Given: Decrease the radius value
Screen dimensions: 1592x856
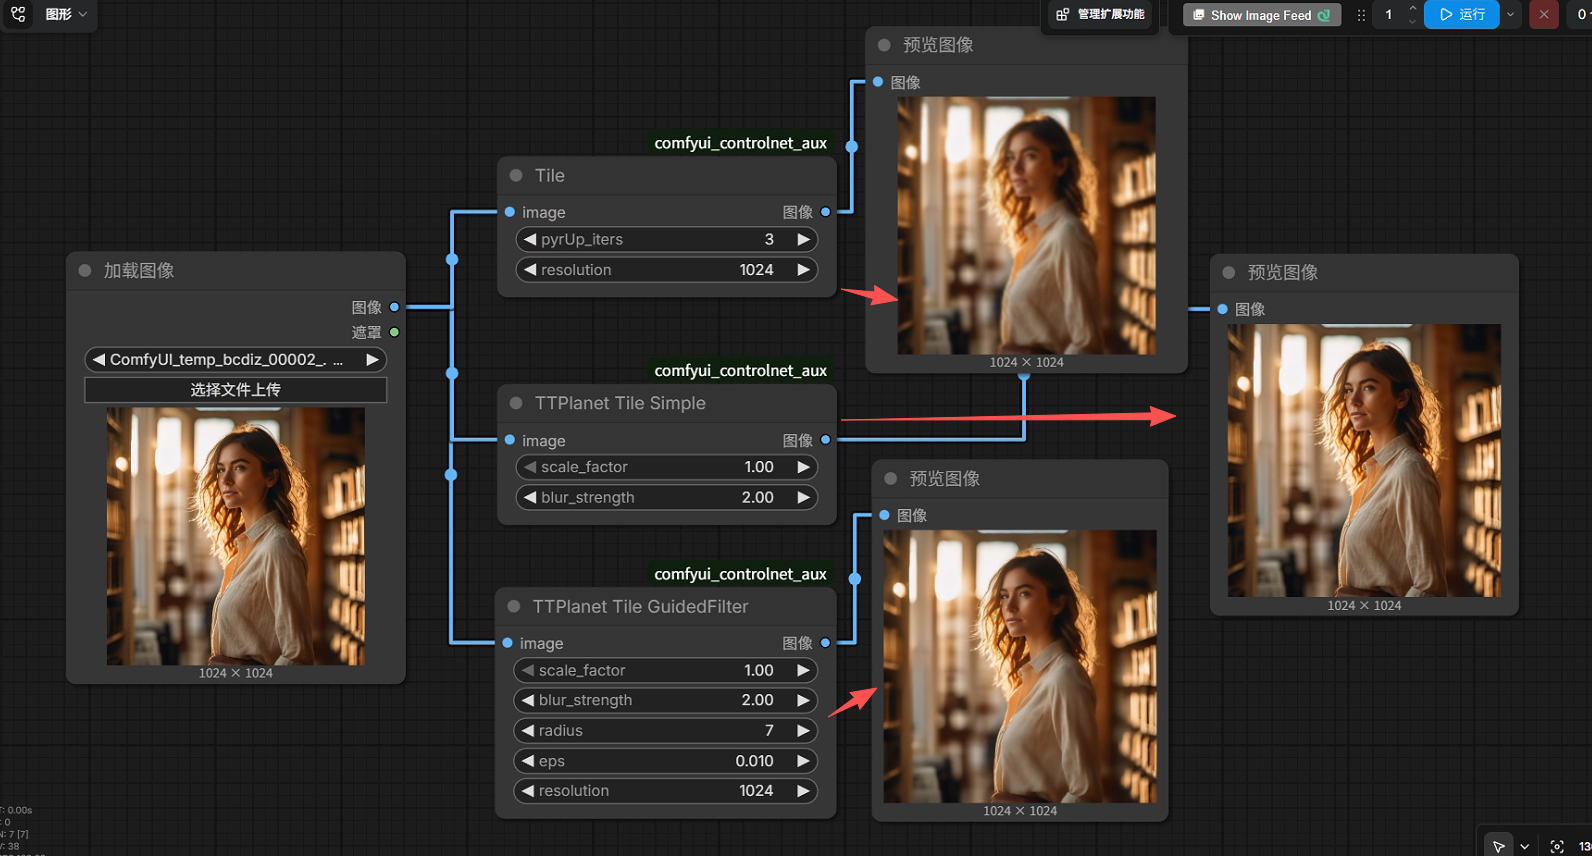Looking at the screenshot, I should pos(528,731).
